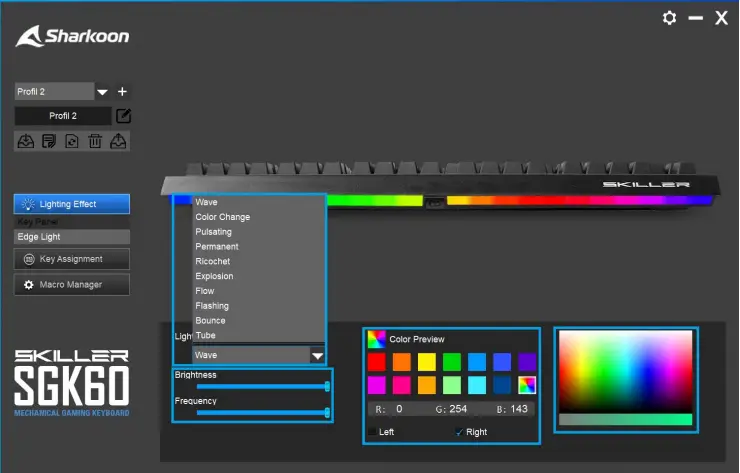Select the rainbow multicolor swatch icon
740x473 pixels.
point(527,385)
